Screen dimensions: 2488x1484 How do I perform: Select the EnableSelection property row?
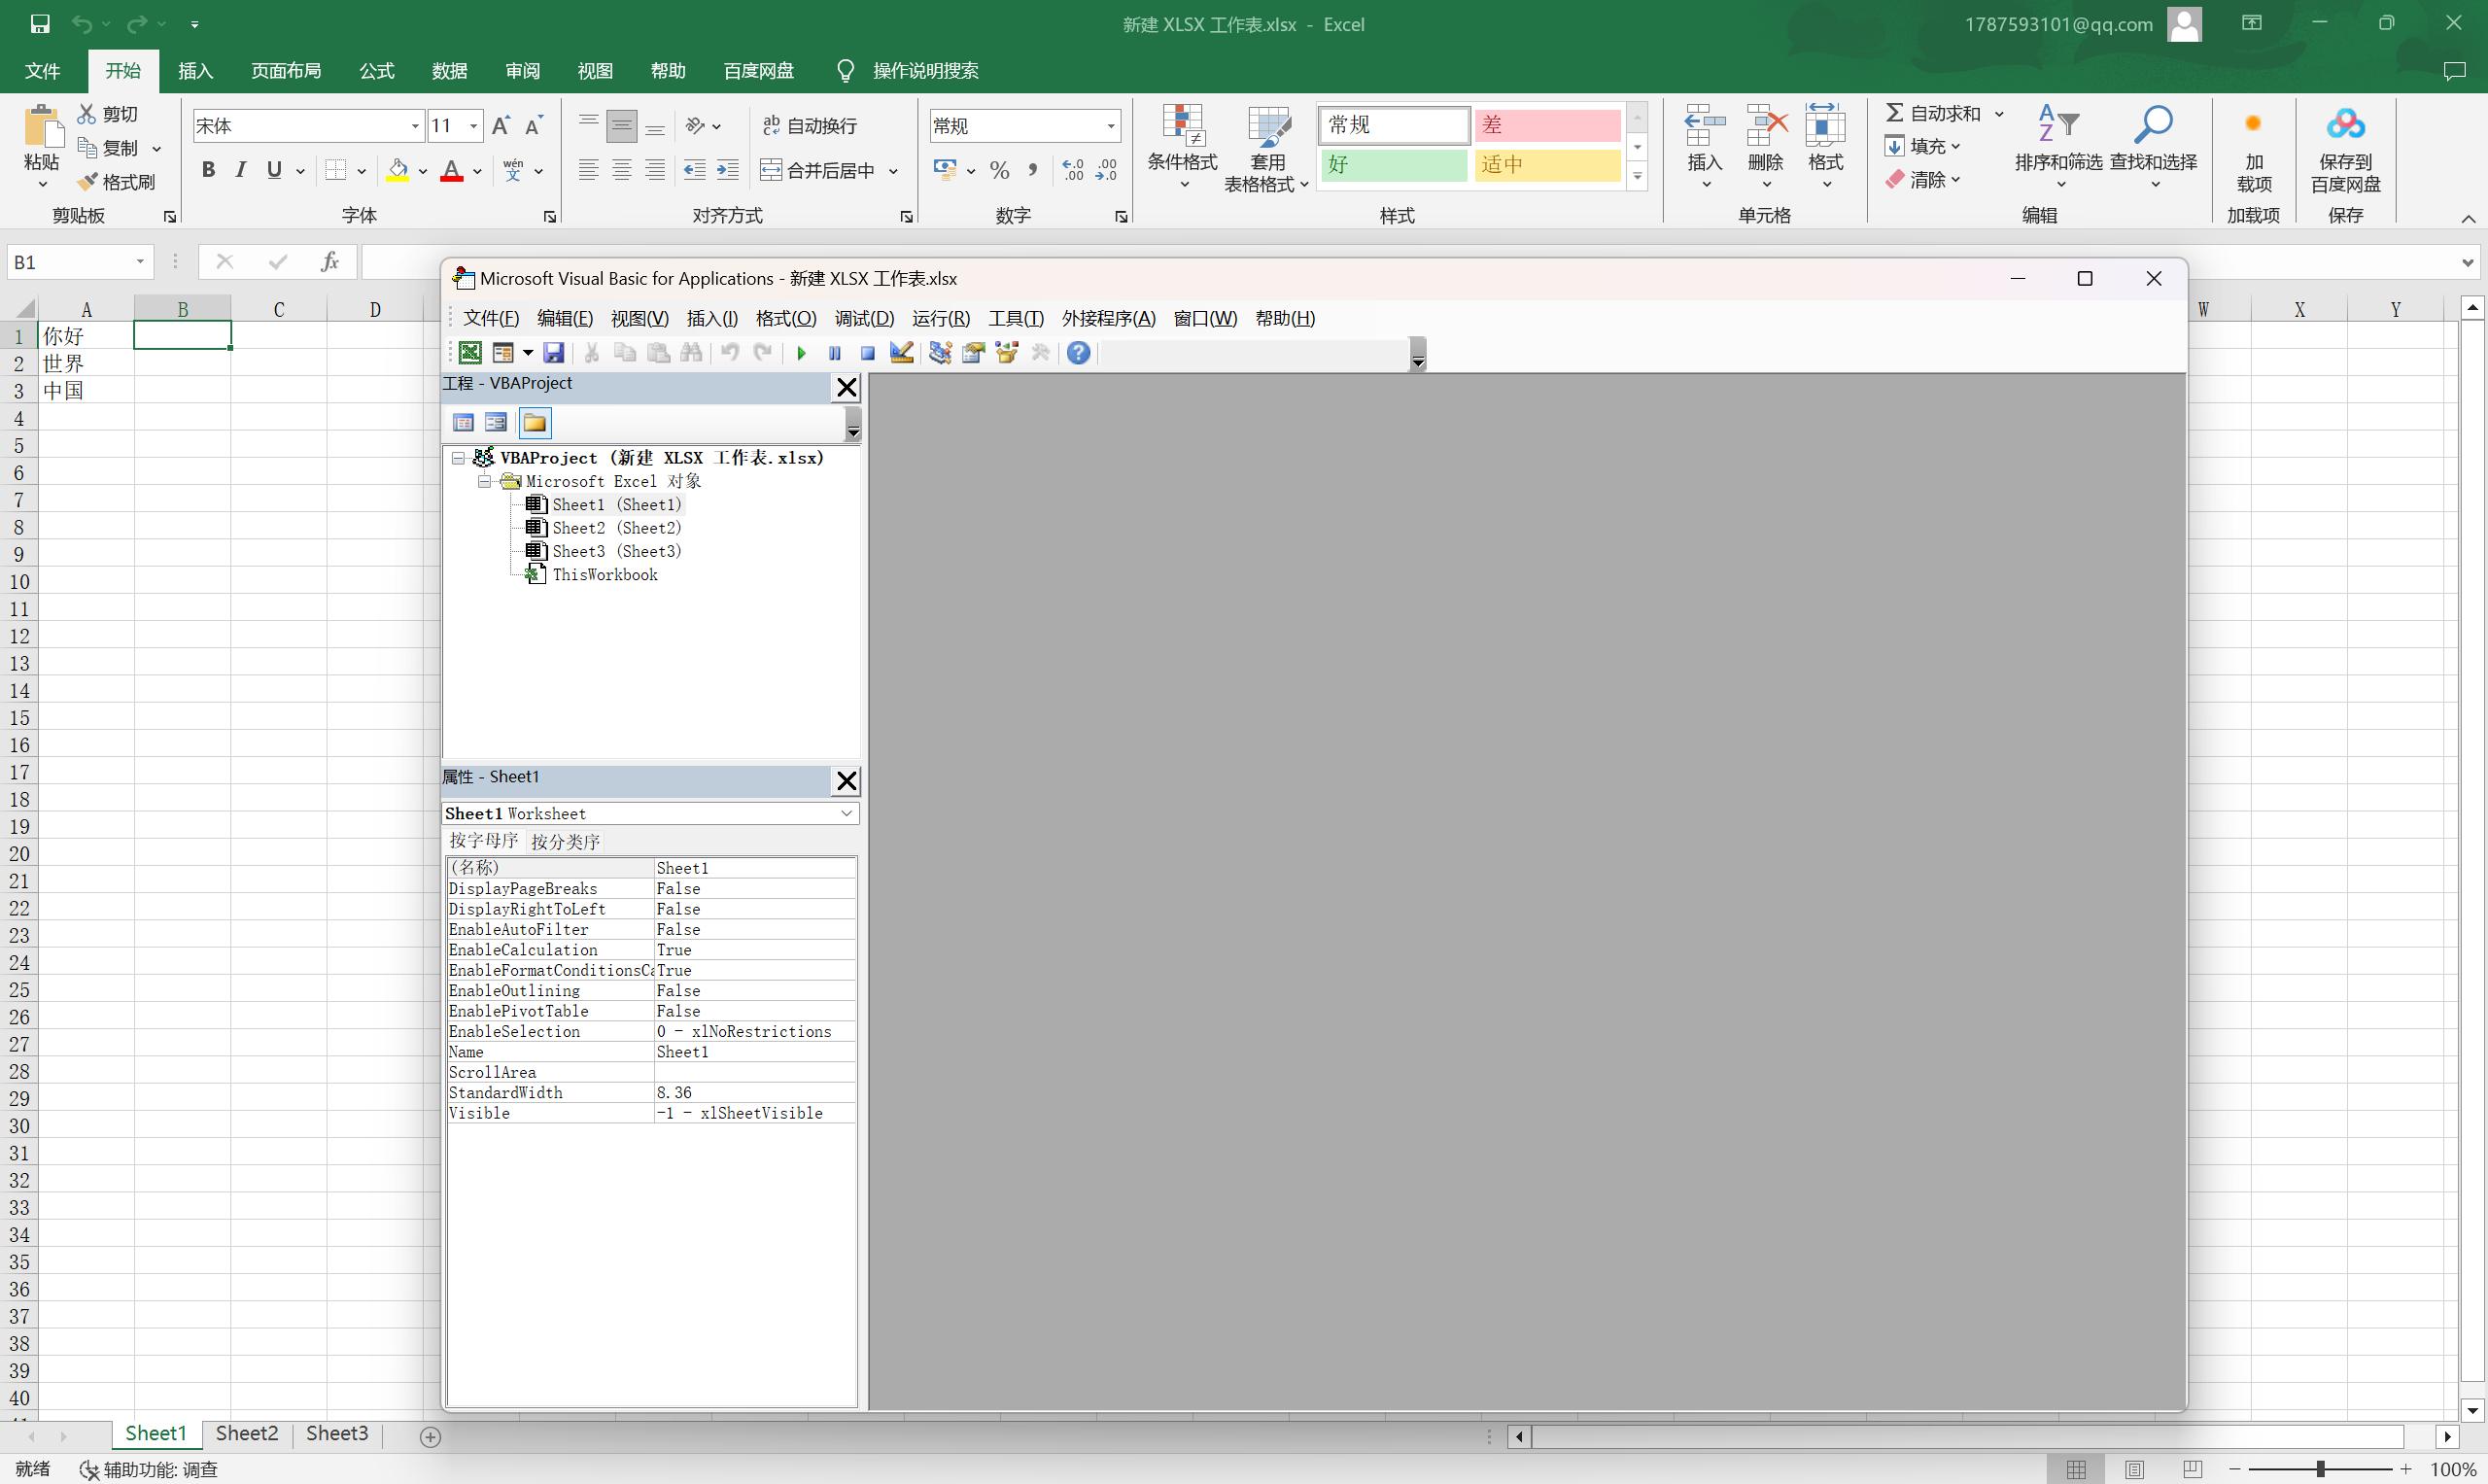(651, 1032)
